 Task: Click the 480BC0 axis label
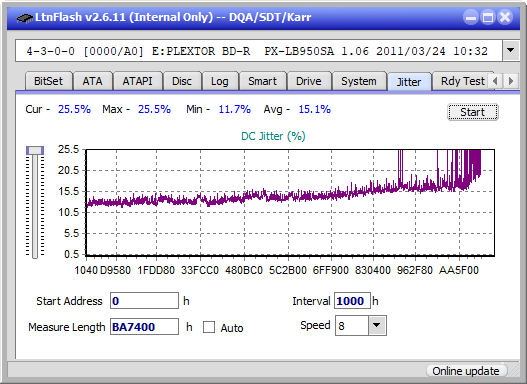[244, 270]
